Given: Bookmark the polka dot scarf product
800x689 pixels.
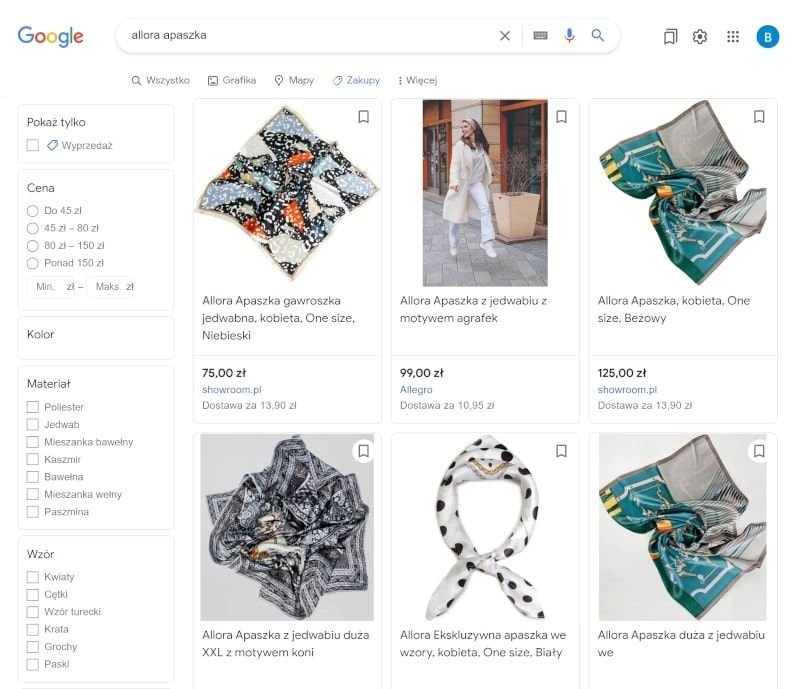Looking at the screenshot, I should [x=561, y=451].
